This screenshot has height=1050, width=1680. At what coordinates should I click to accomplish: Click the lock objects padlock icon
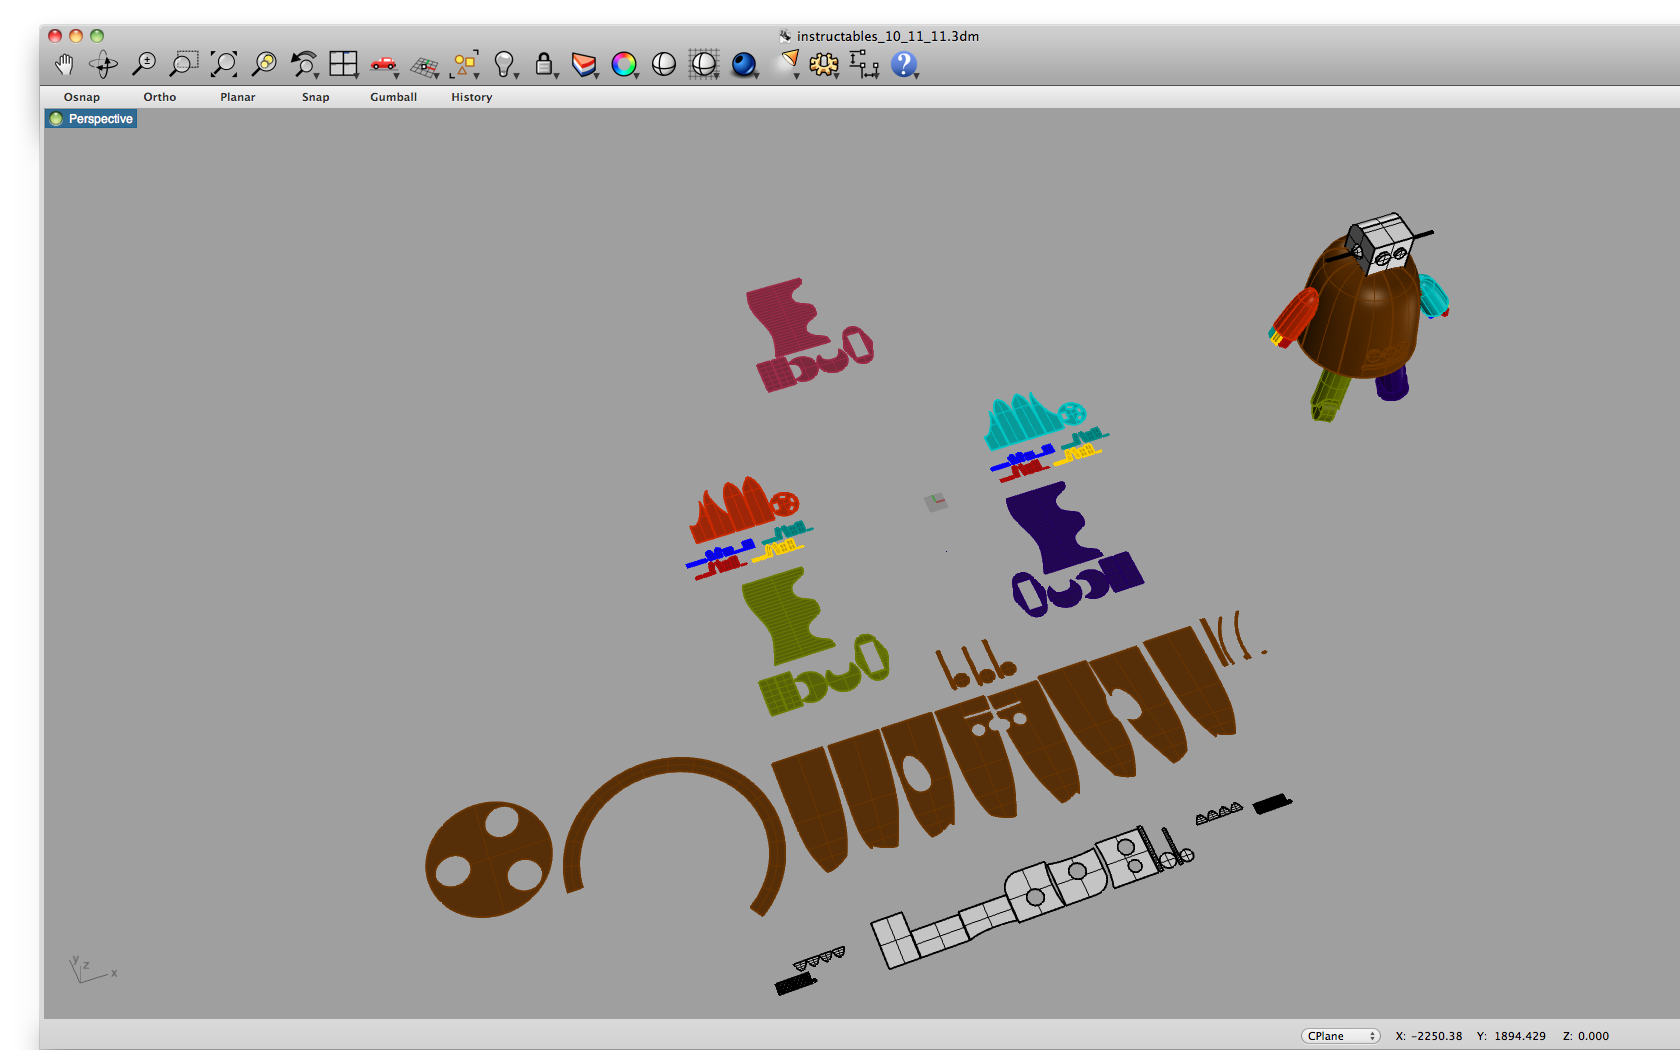[x=543, y=63]
